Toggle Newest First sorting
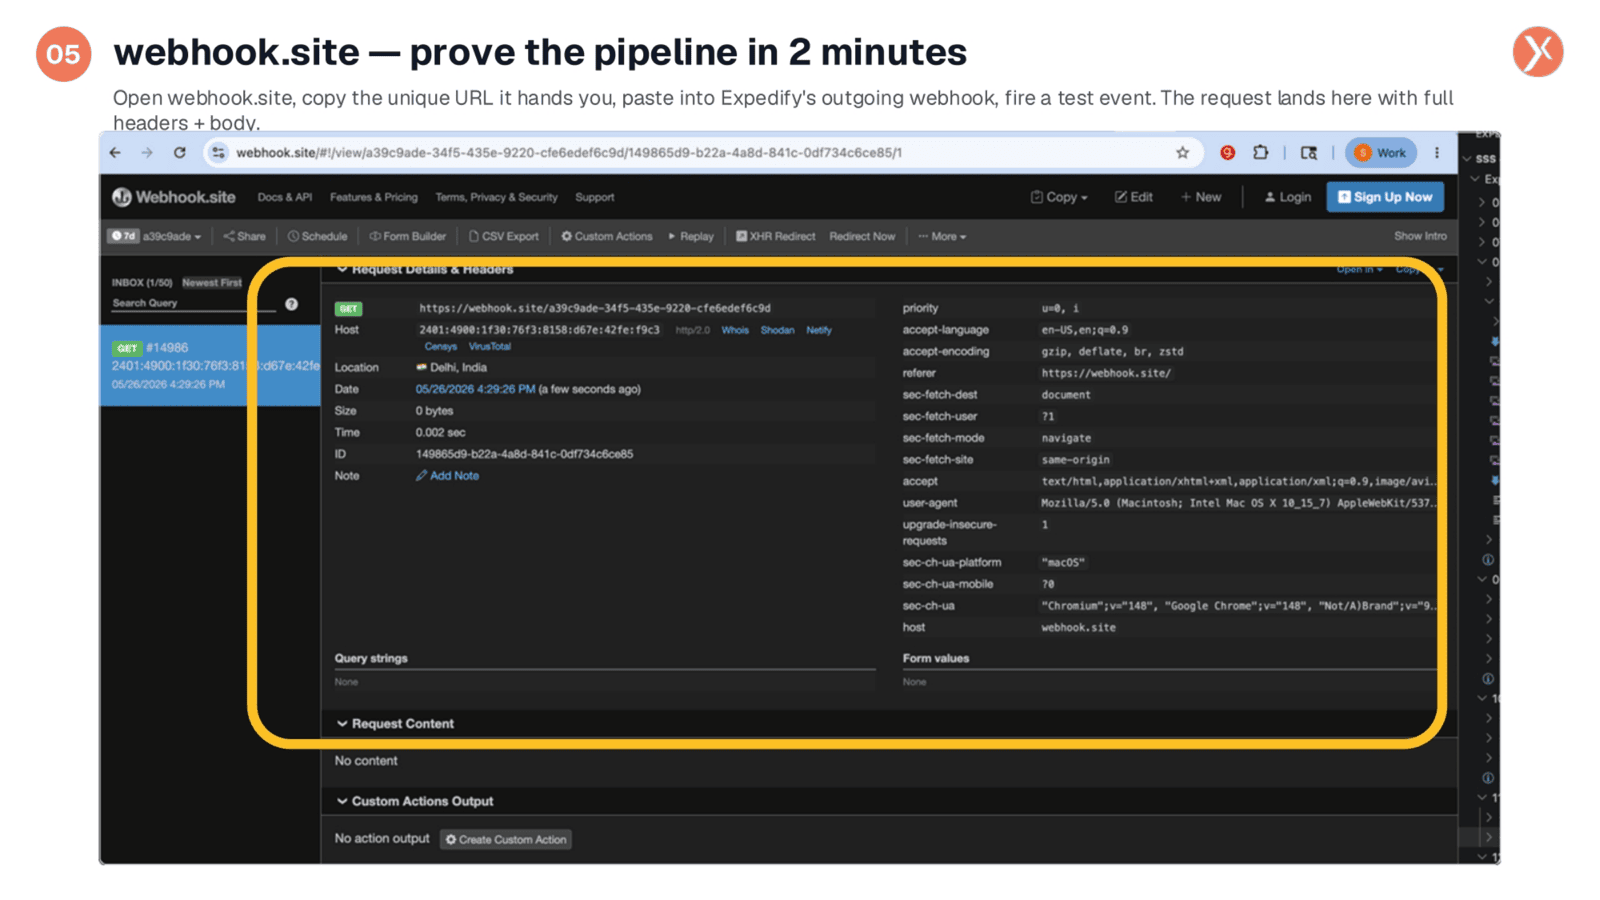The image size is (1600, 900). point(212,283)
